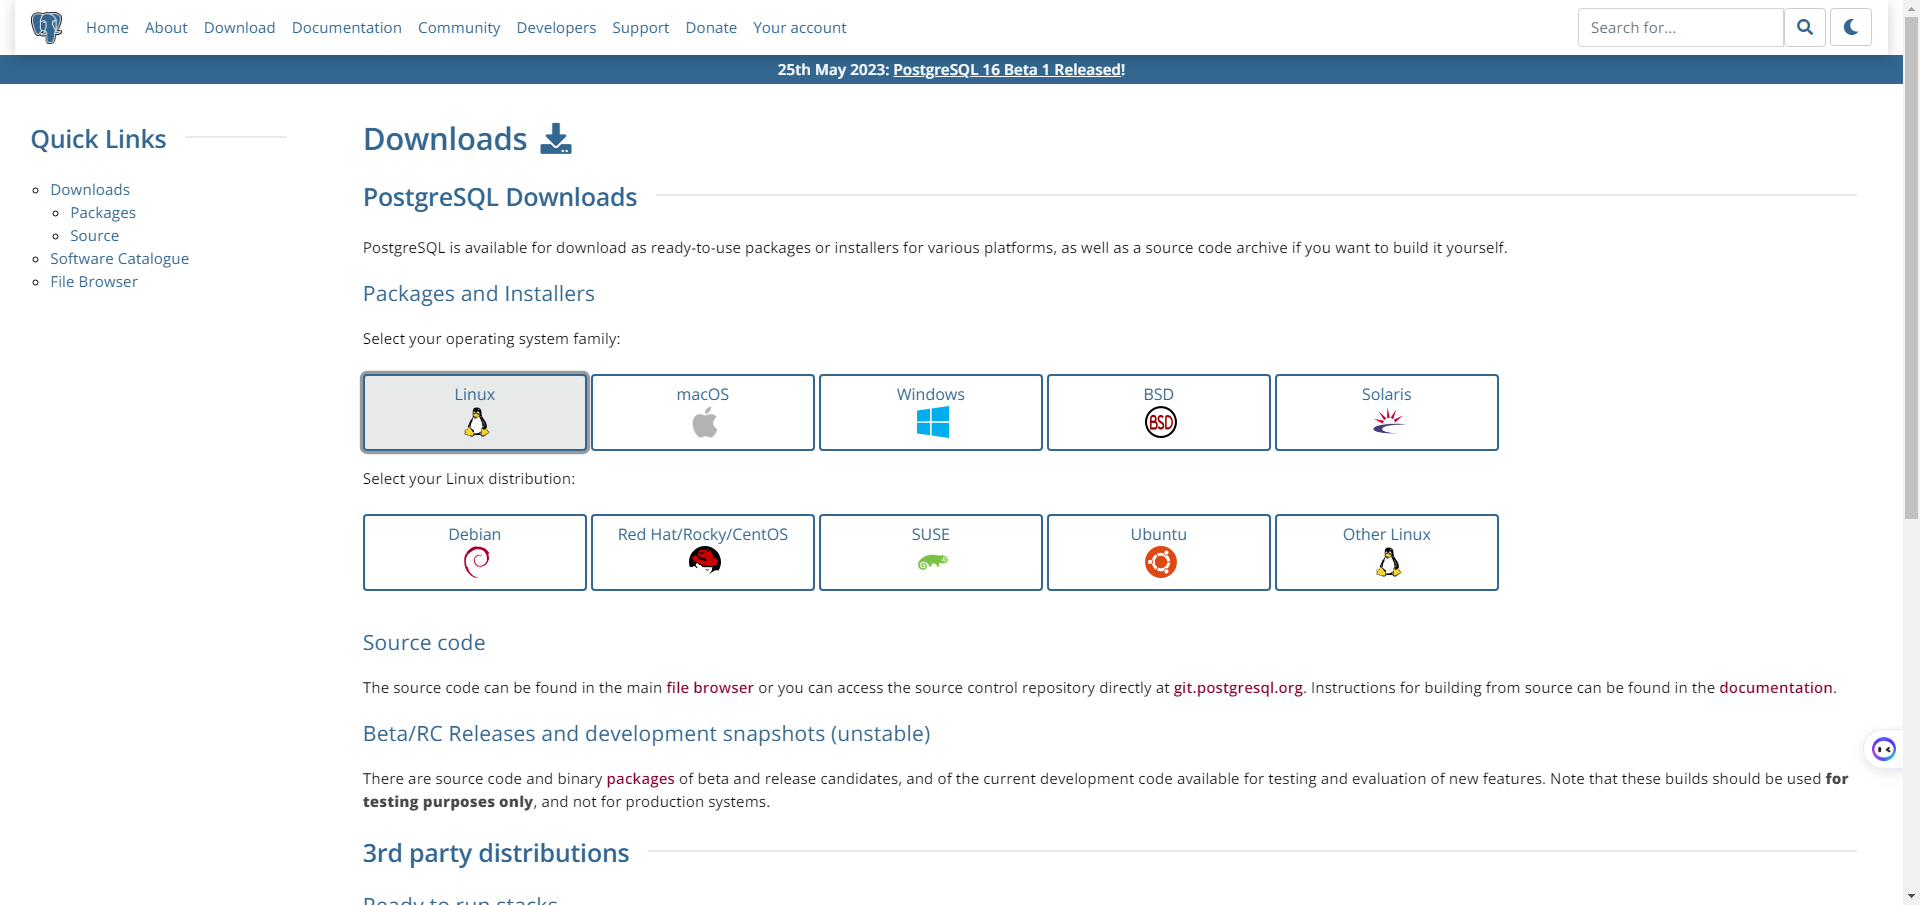Viewport: 1920px width, 905px height.
Task: Choose the Red Hat logo
Action: click(704, 561)
